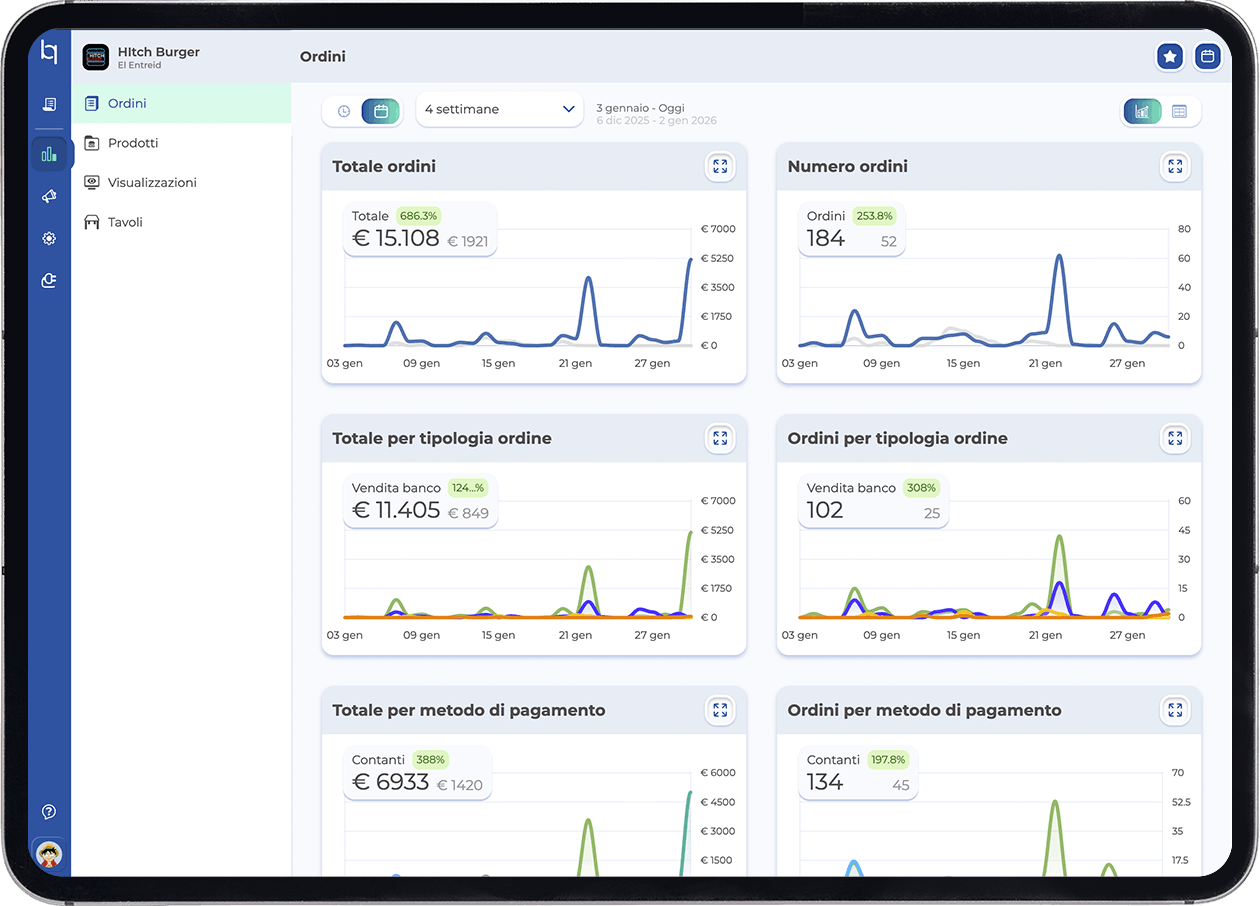This screenshot has width=1260, height=906.
Task: Click the user avatar at bottom left
Action: [49, 854]
